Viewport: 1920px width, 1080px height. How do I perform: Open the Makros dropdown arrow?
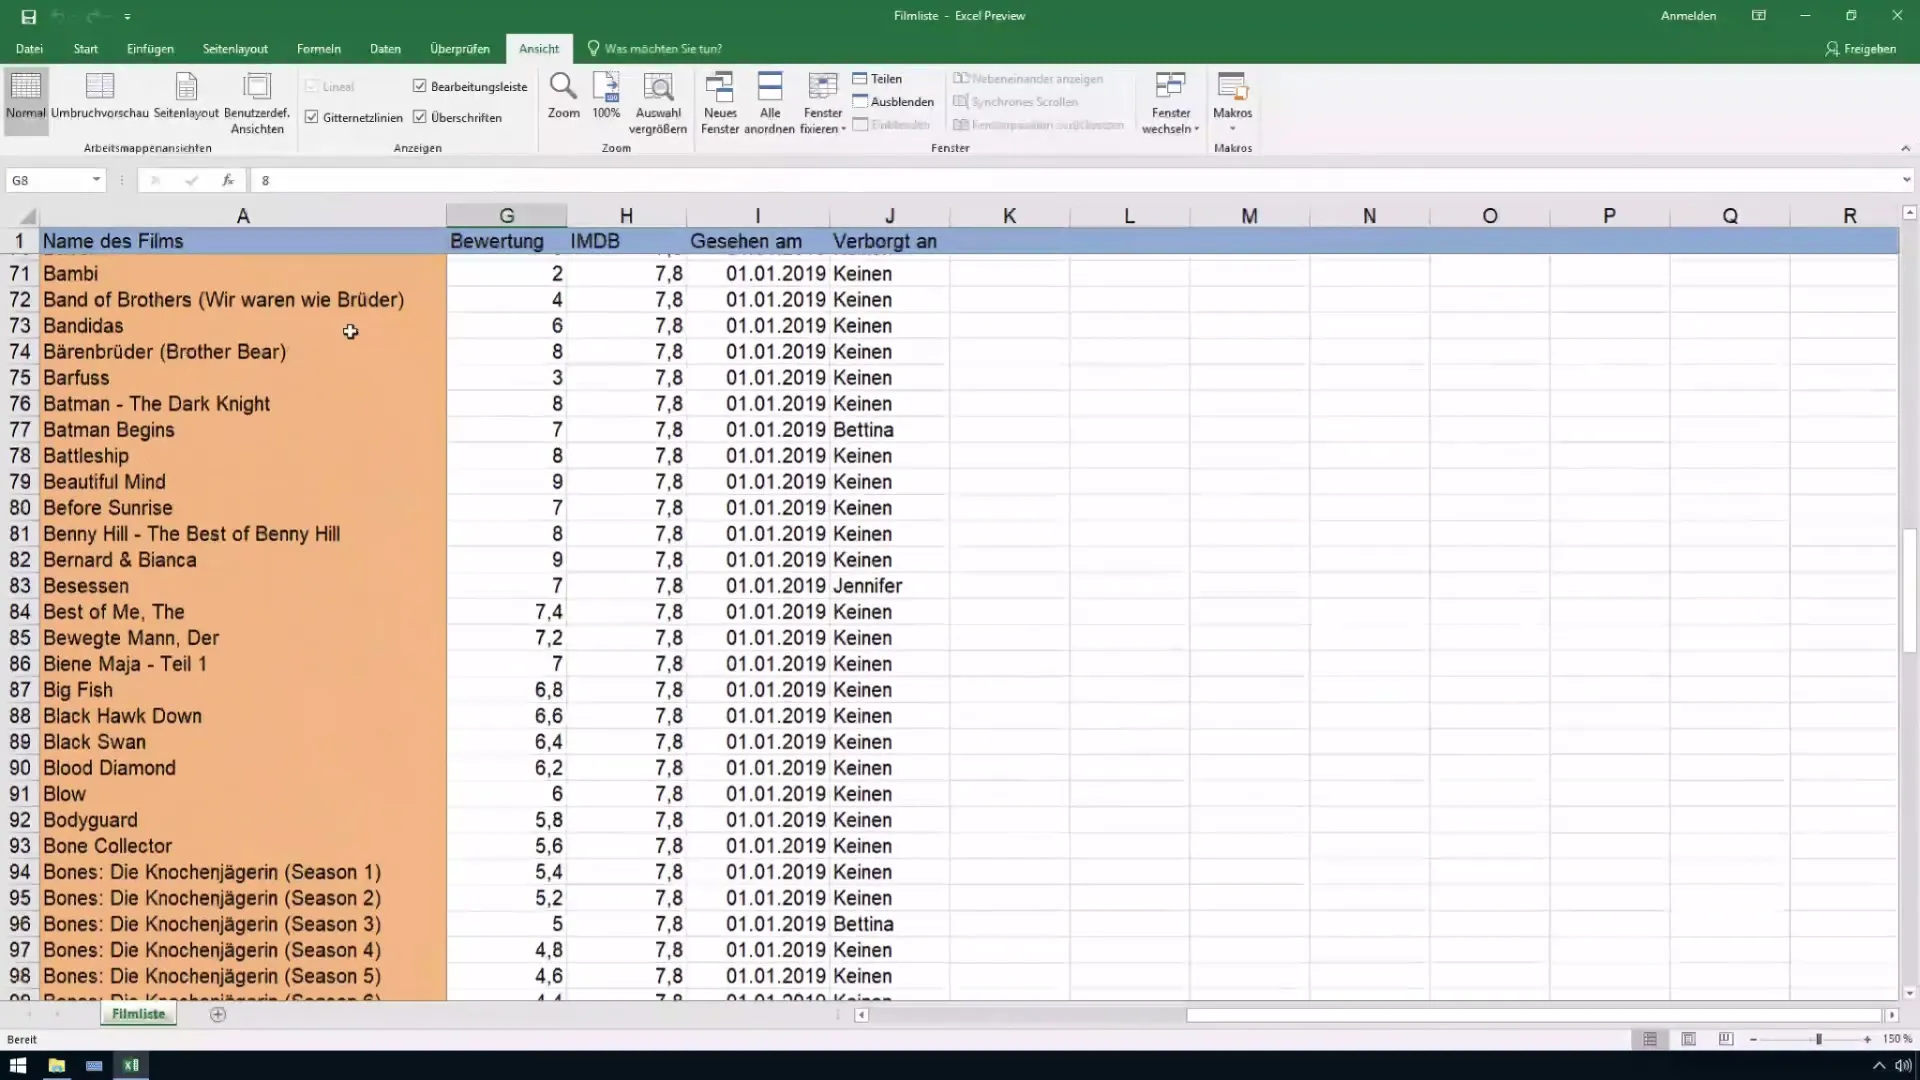pos(1232,128)
